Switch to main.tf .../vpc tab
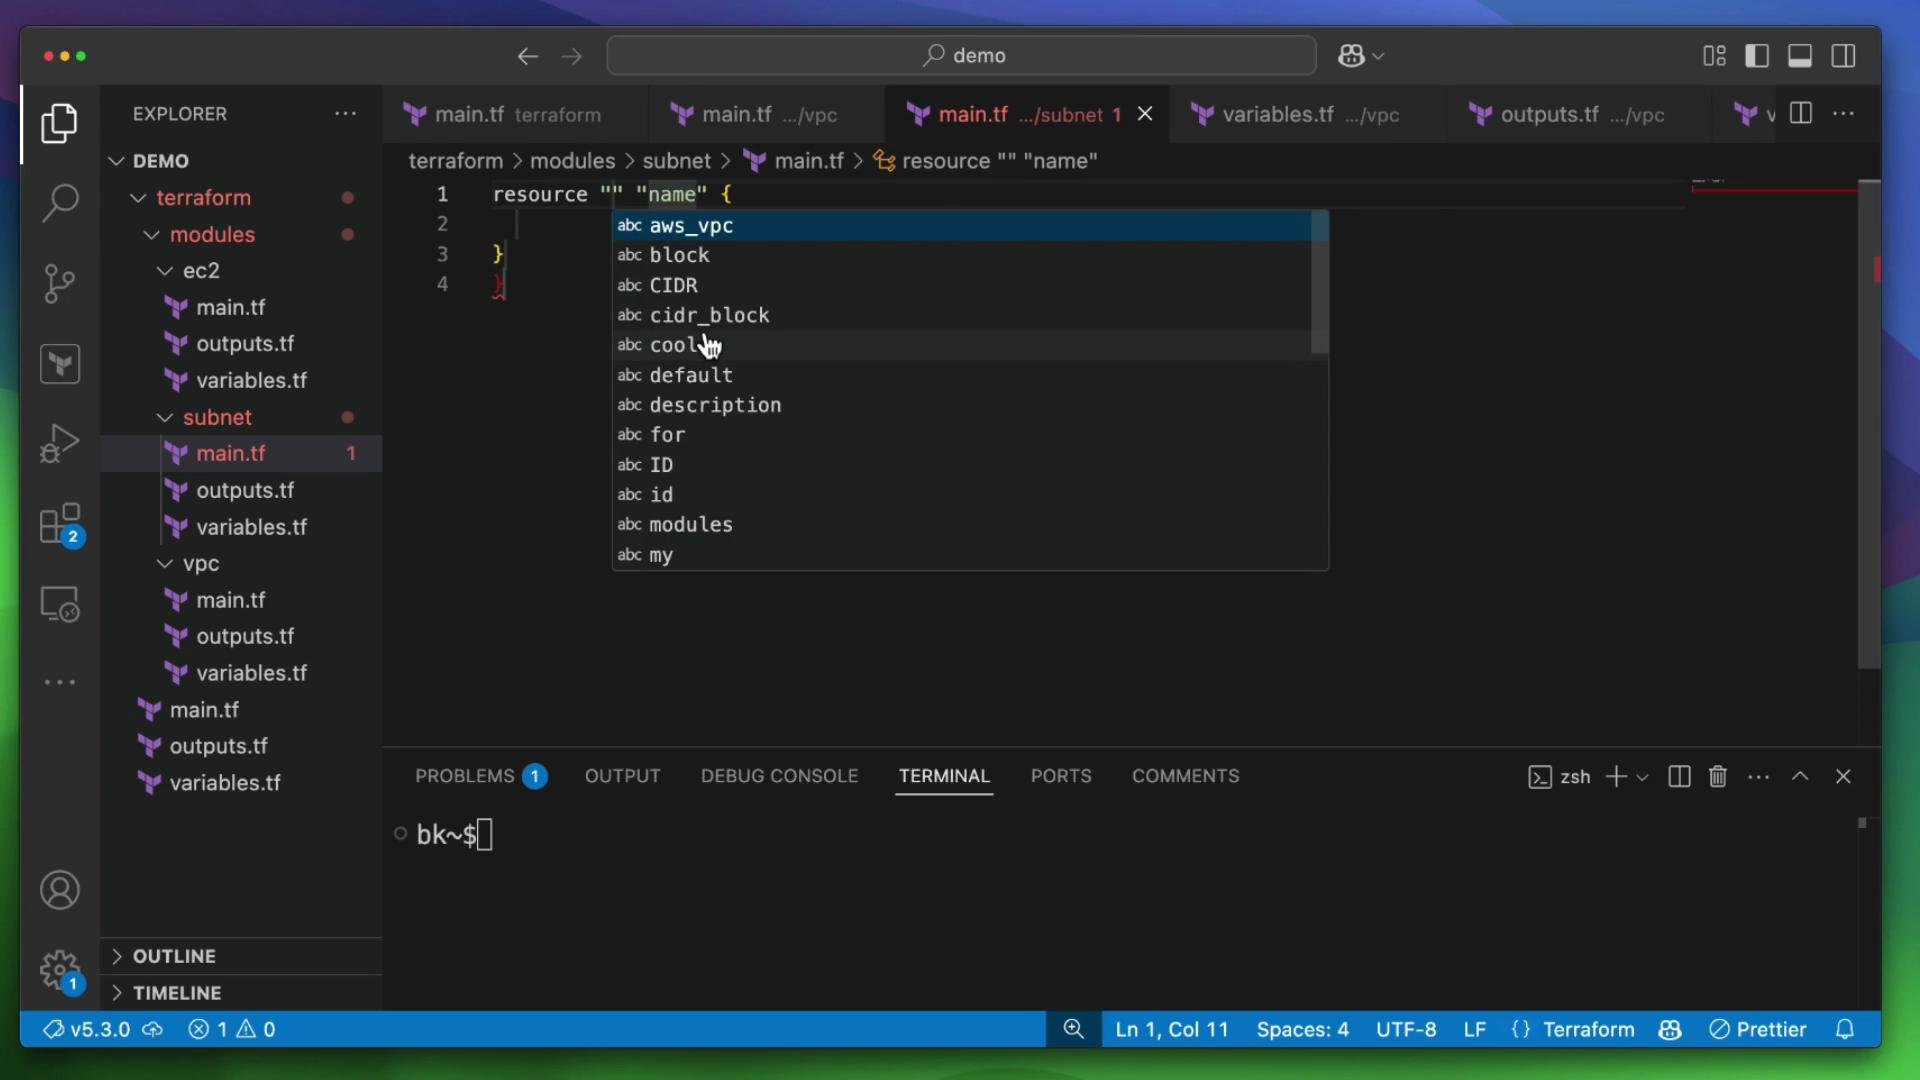1920x1080 pixels. click(767, 114)
